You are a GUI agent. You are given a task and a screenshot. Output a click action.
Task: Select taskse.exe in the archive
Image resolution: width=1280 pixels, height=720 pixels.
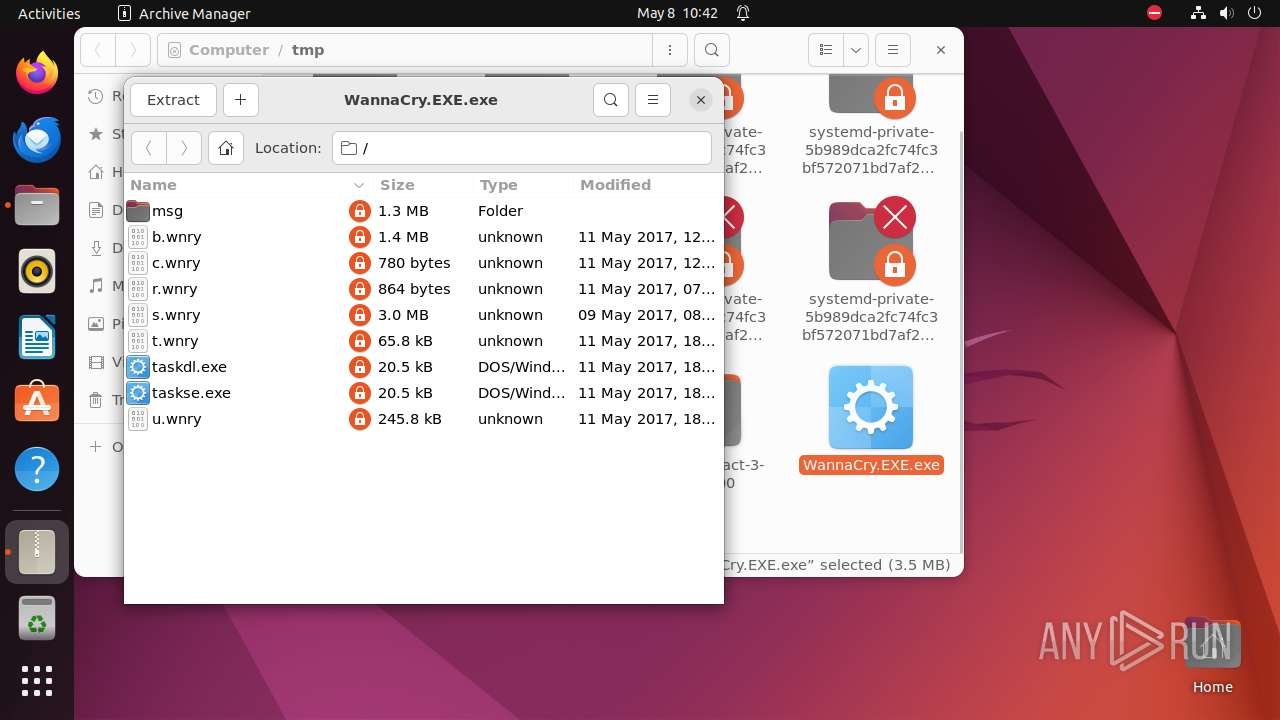(423, 393)
